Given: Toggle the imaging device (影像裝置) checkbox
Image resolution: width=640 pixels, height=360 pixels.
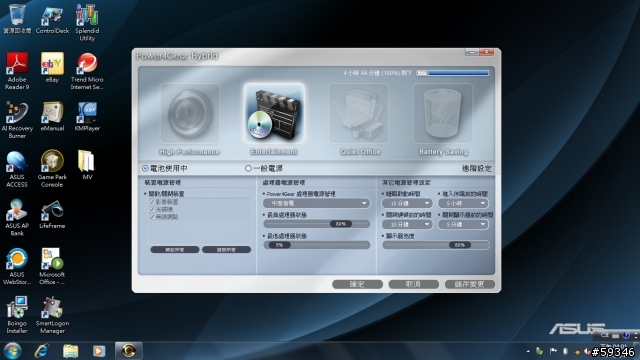Looking at the screenshot, I should click(x=152, y=202).
